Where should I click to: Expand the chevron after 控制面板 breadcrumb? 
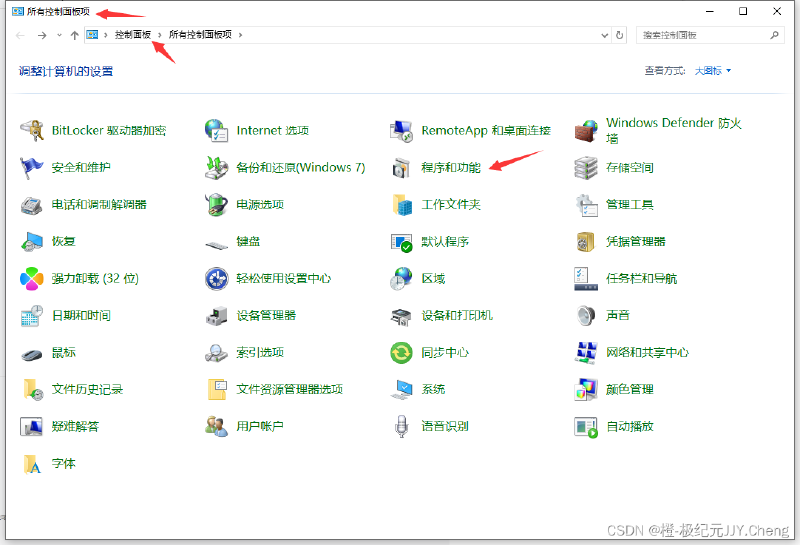(160, 35)
